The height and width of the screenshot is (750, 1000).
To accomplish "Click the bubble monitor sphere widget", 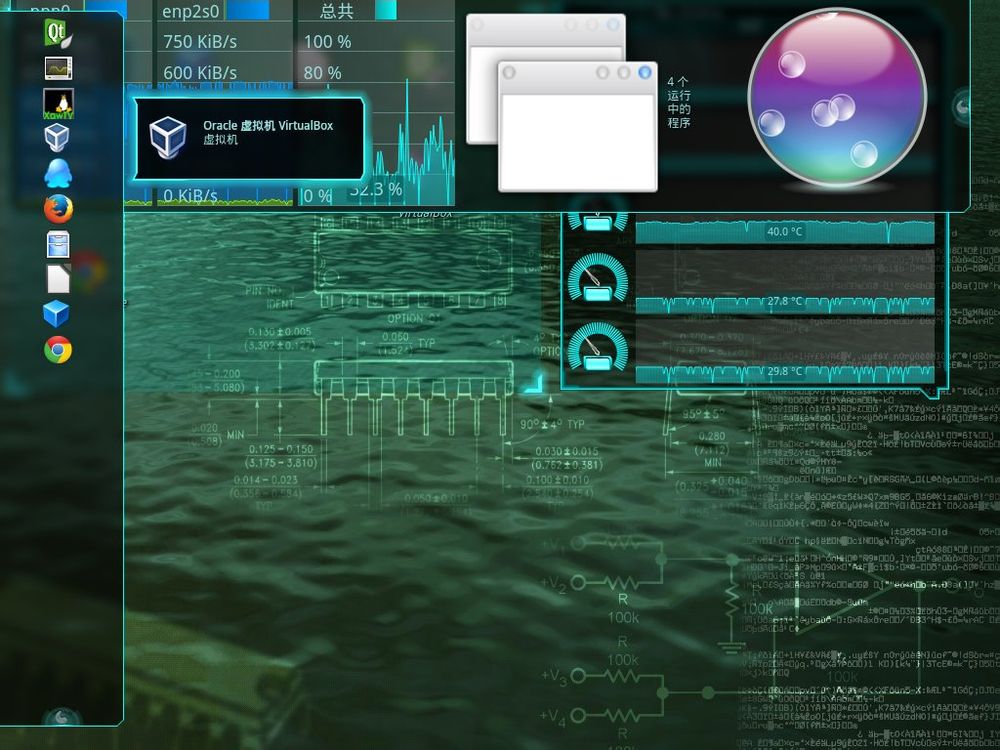I will 836,98.
